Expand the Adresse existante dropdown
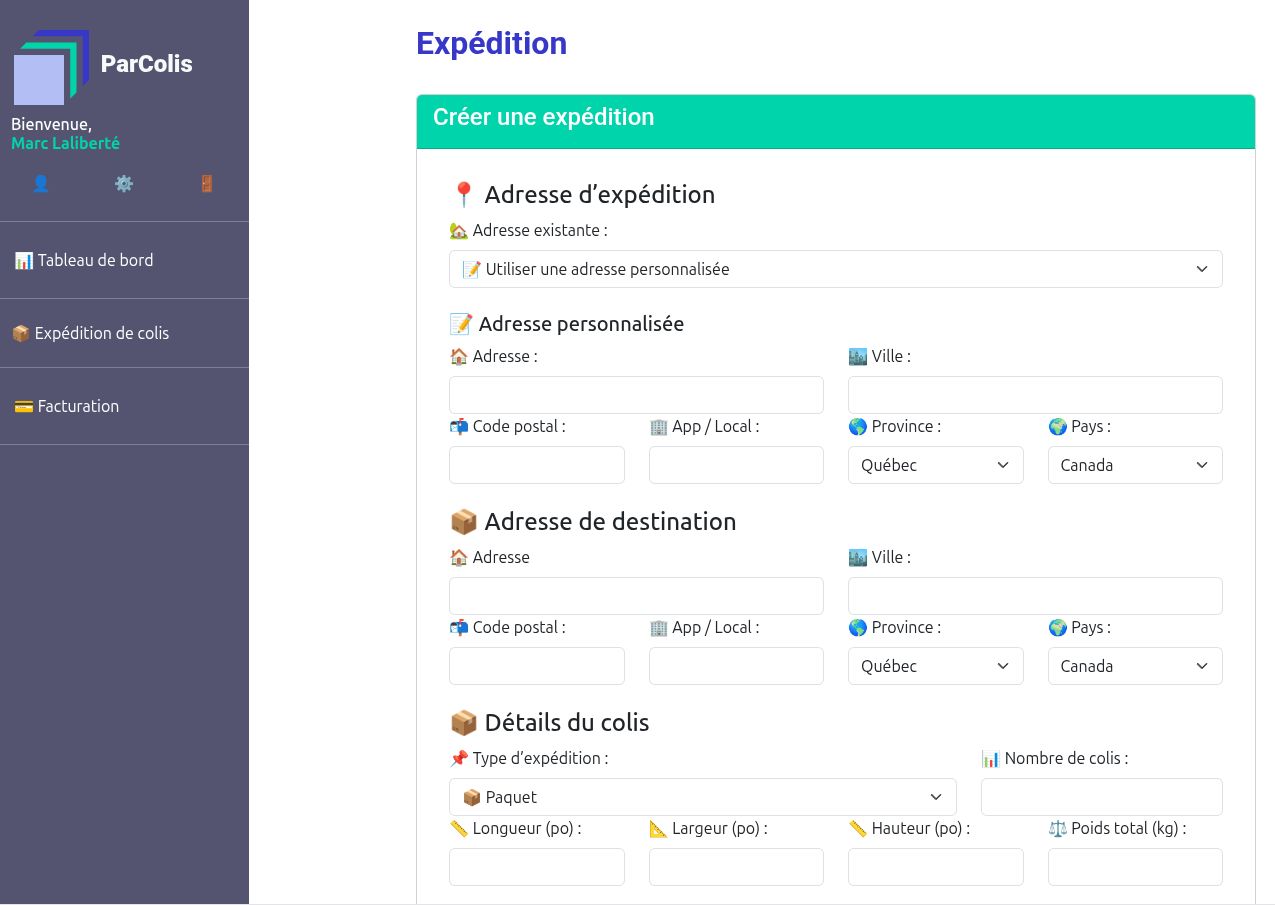 click(x=835, y=269)
